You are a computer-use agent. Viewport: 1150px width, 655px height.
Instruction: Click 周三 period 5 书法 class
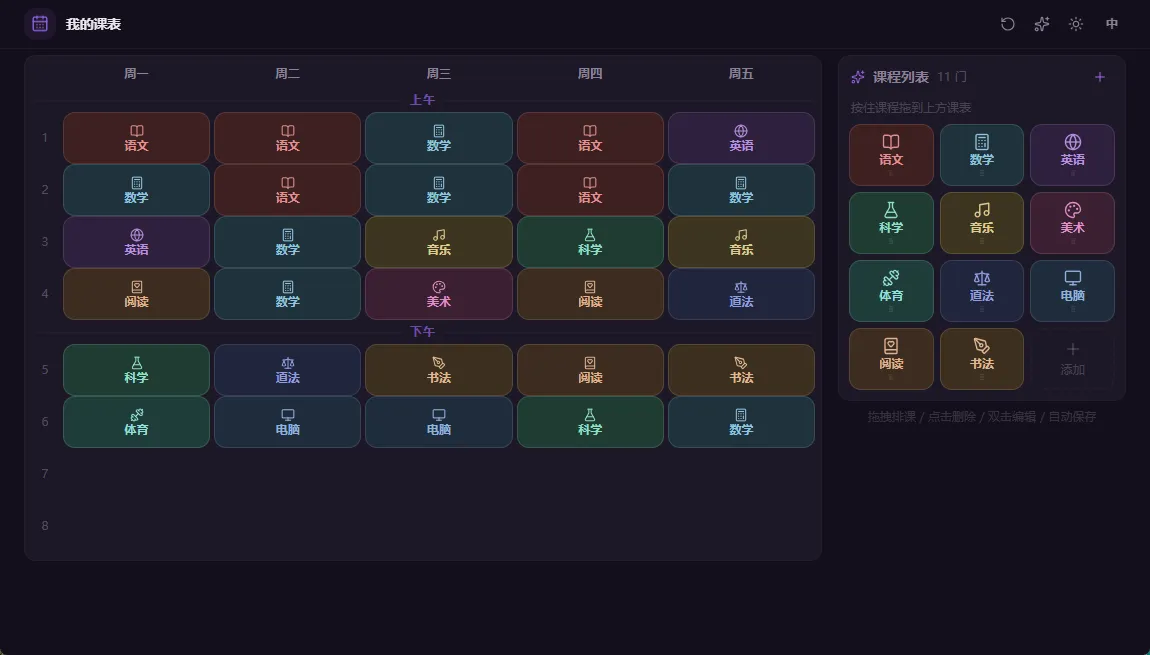pyautogui.click(x=439, y=370)
